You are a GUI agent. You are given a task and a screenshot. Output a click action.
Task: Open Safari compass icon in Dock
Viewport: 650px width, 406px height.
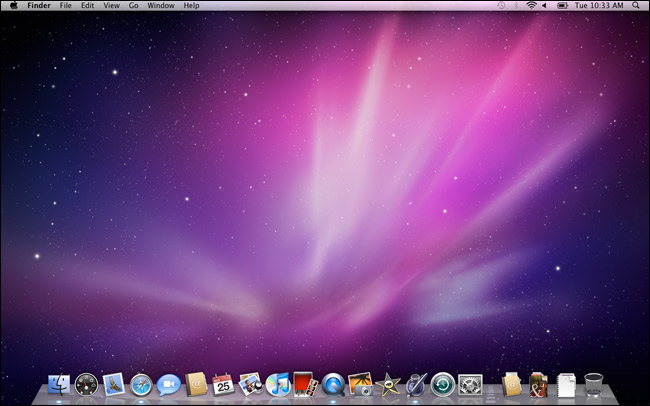[141, 384]
